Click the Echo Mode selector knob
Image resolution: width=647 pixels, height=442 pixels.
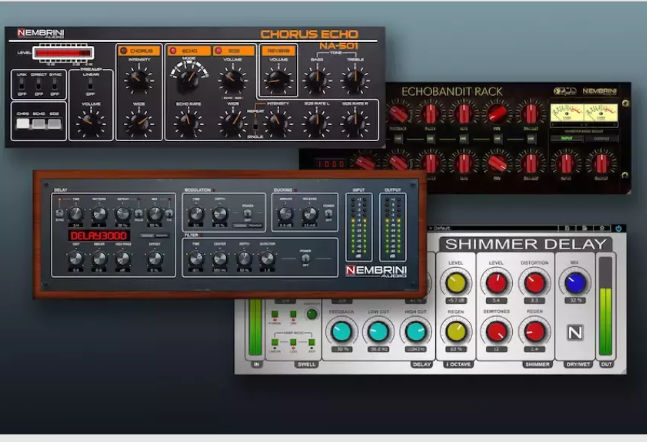click(188, 79)
